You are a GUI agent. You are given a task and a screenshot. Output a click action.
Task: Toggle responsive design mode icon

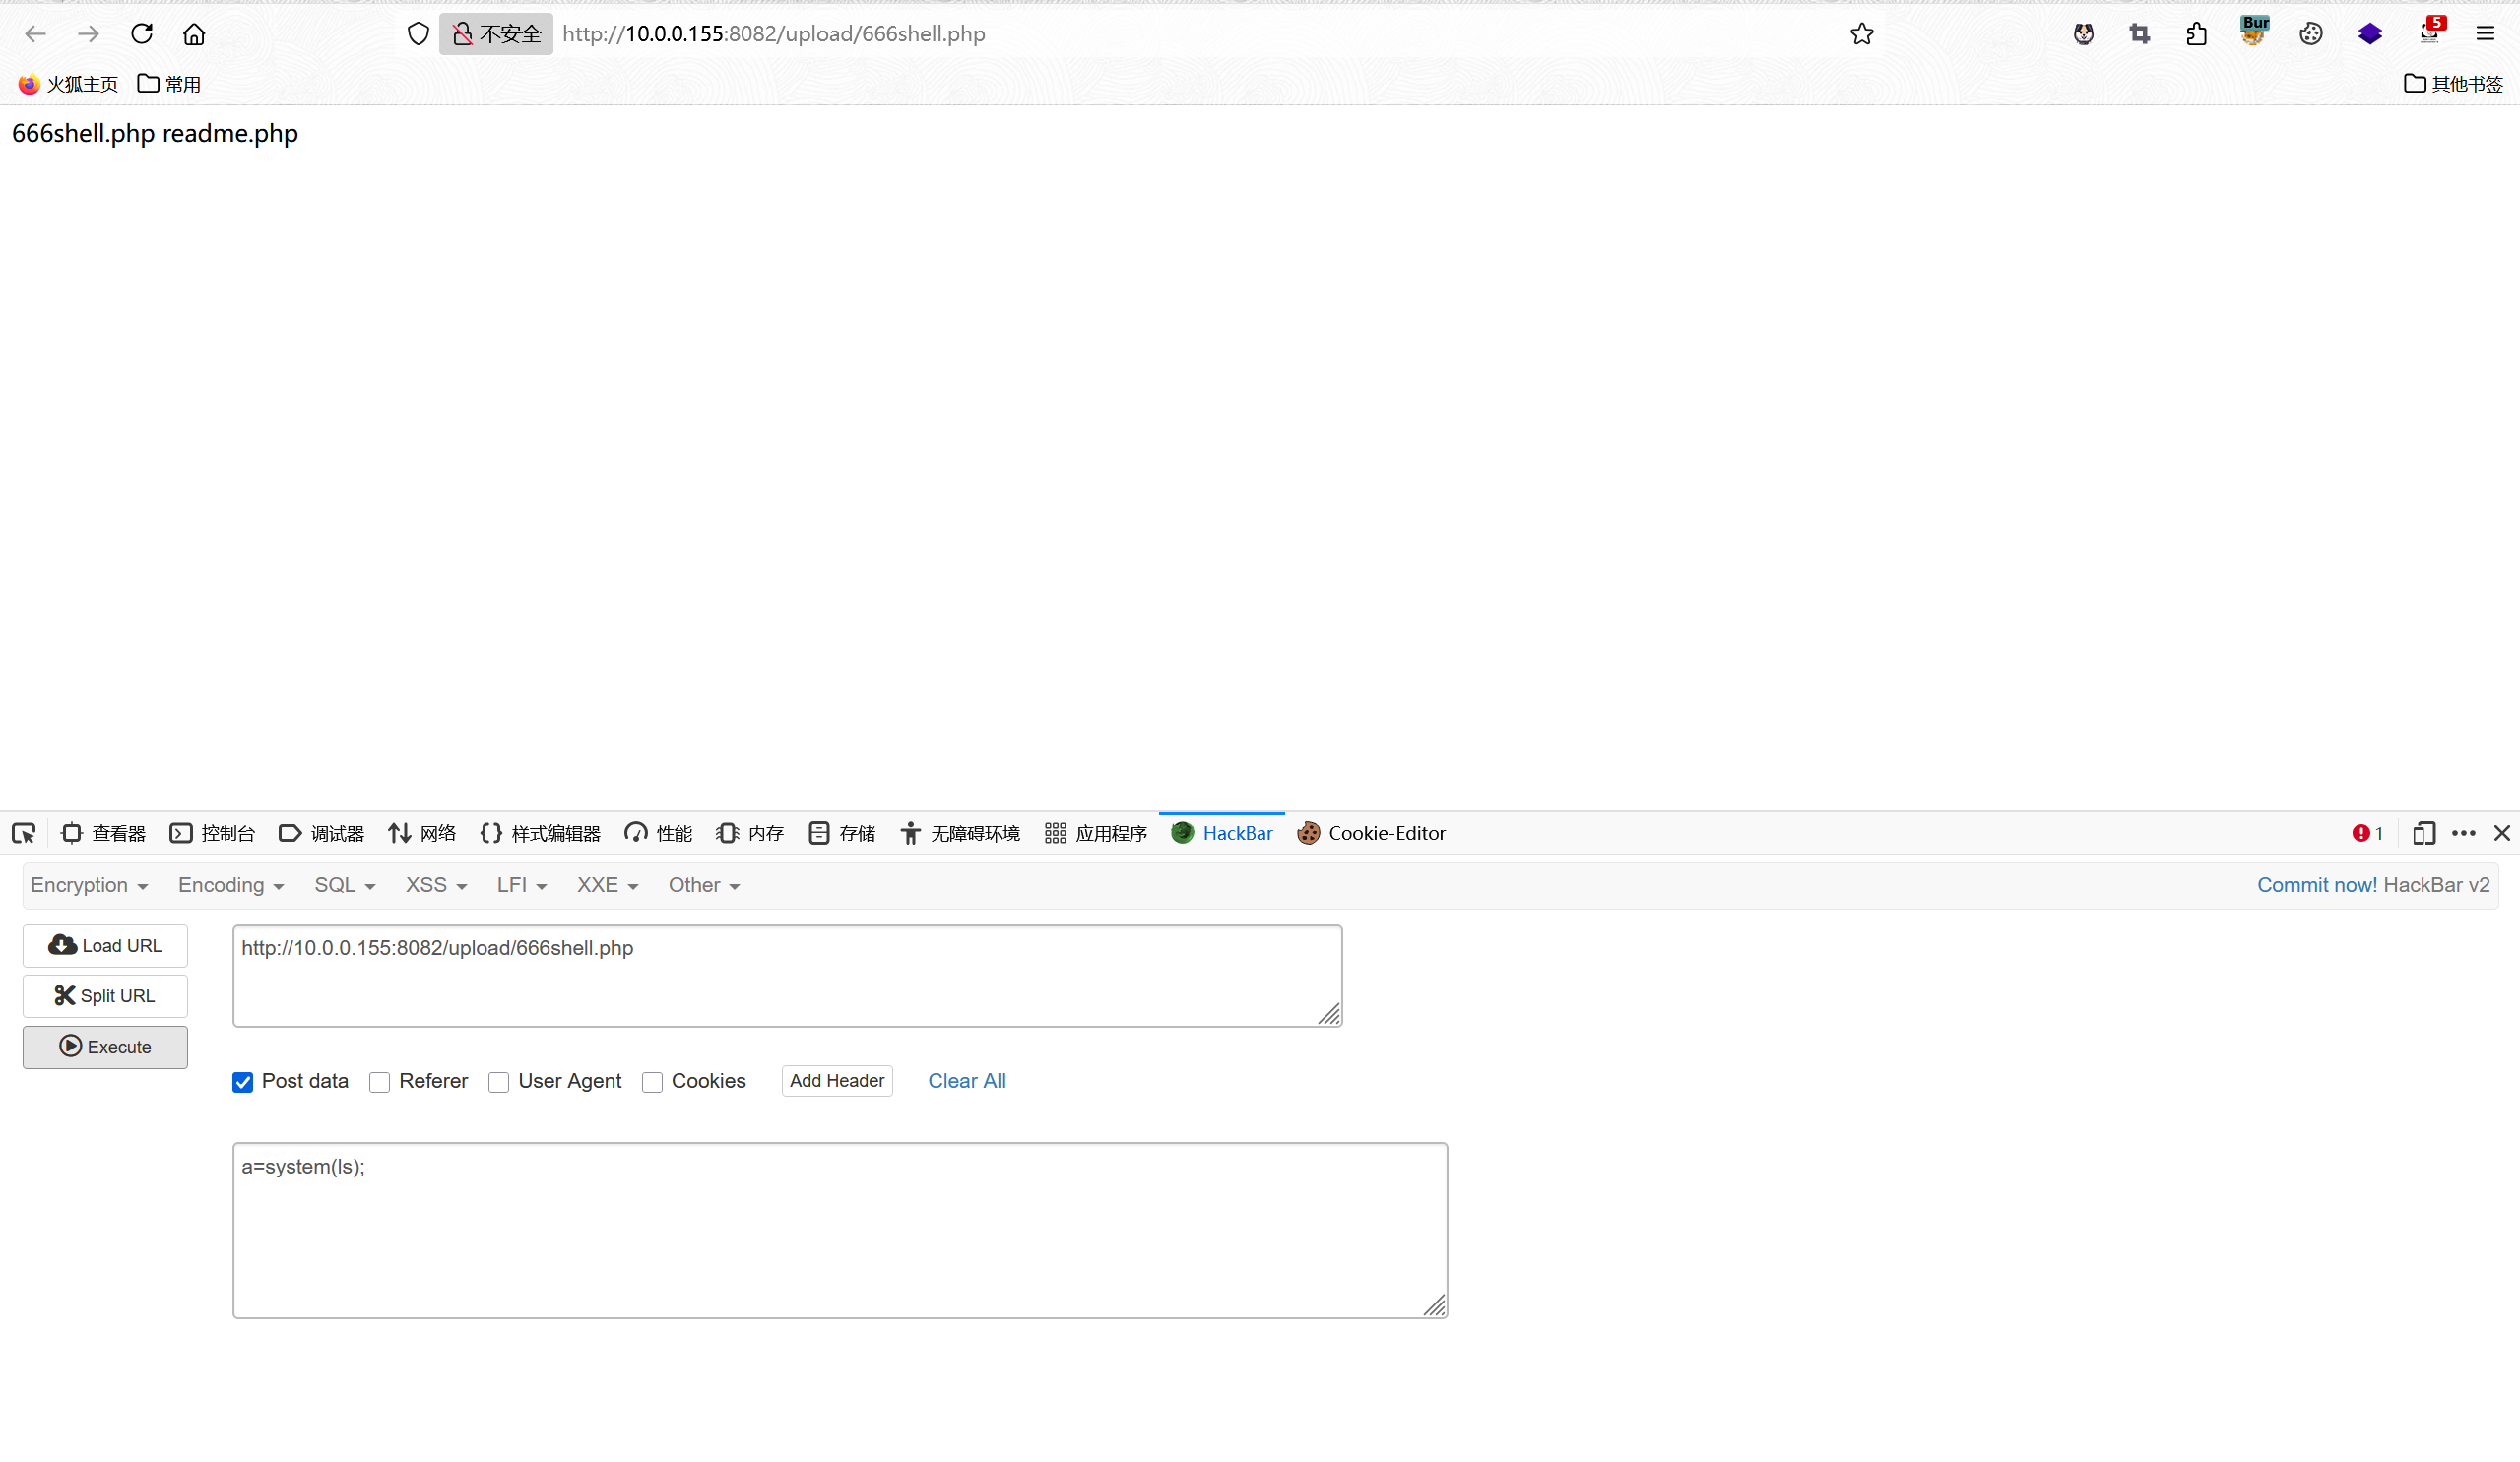click(2423, 833)
